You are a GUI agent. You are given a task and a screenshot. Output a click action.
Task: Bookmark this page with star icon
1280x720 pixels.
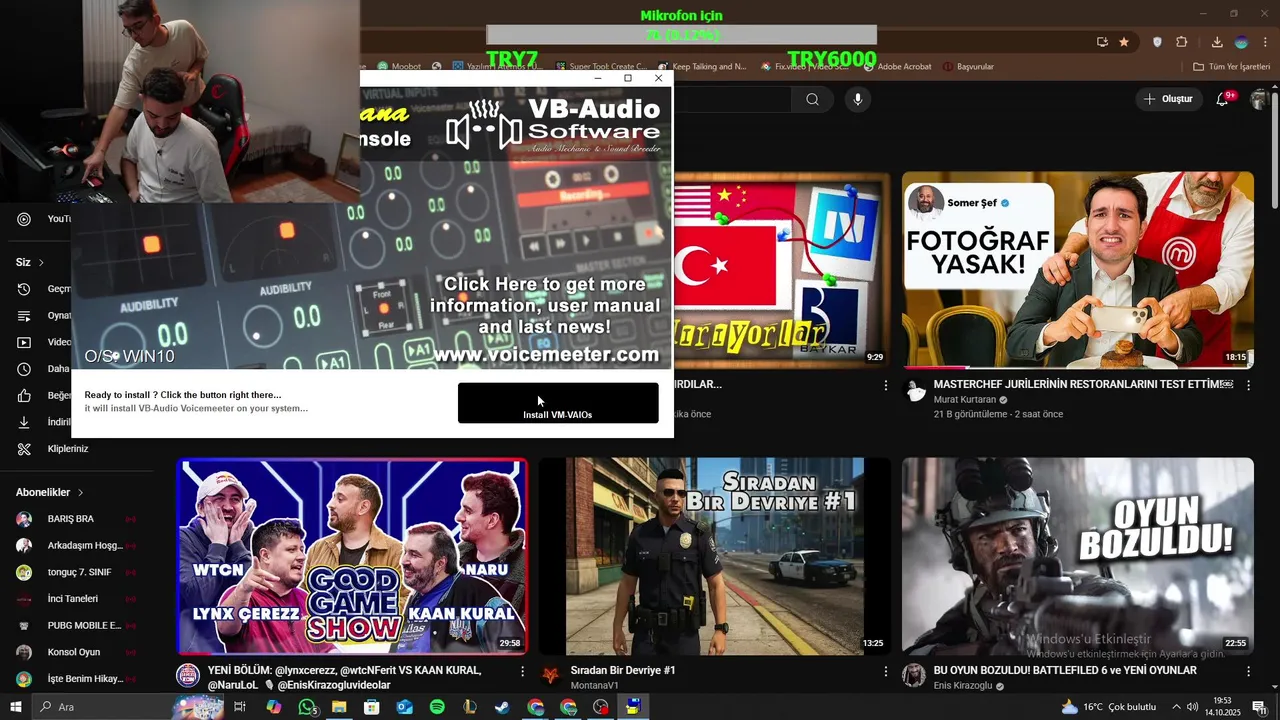[1124, 42]
